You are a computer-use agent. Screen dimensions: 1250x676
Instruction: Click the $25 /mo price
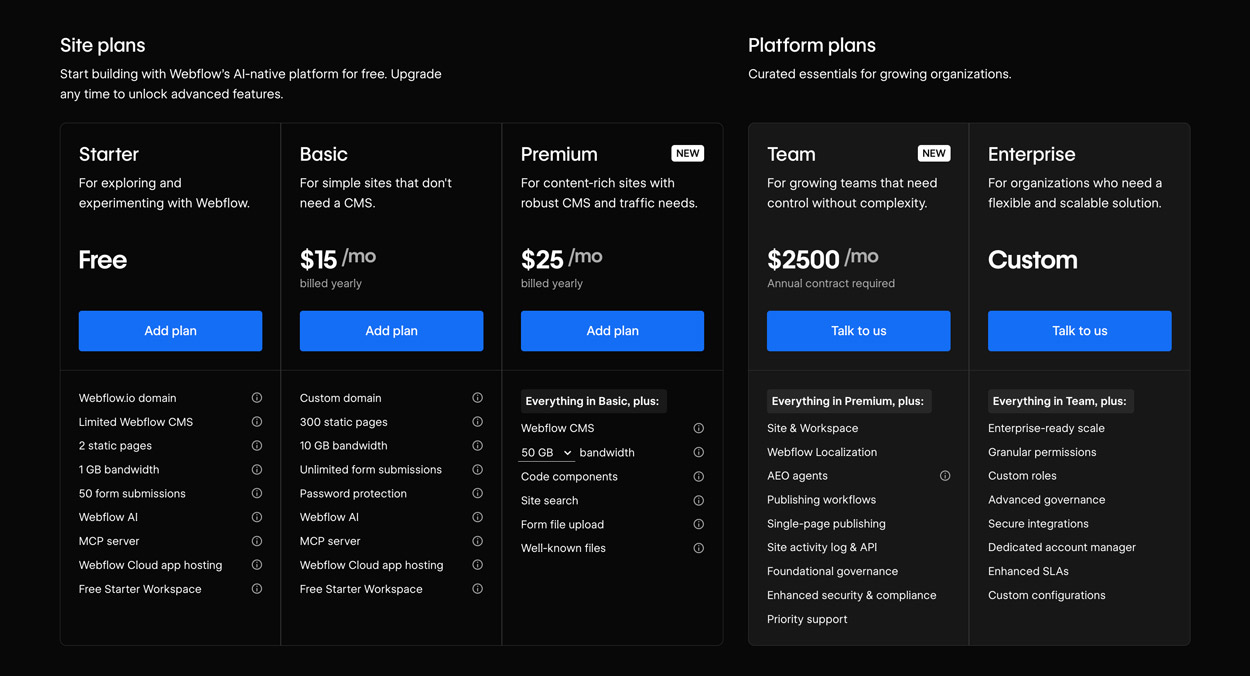pos(561,258)
